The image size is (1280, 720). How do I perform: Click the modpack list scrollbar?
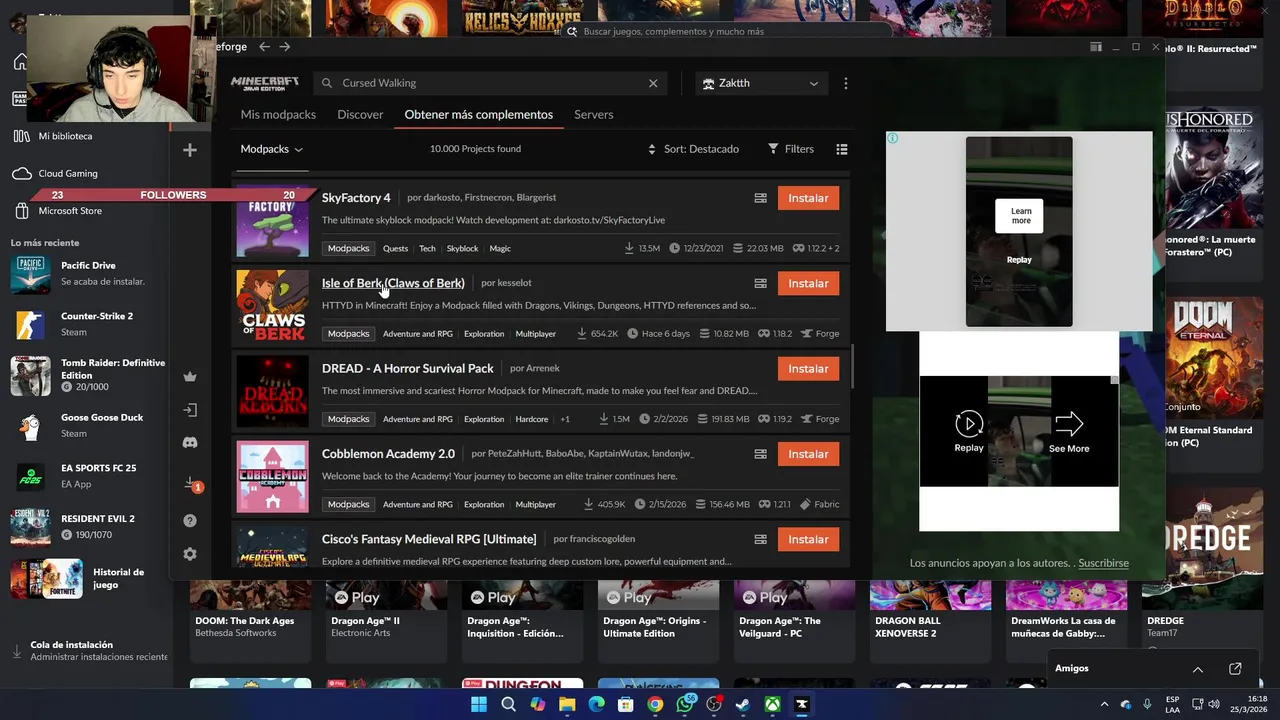[852, 367]
